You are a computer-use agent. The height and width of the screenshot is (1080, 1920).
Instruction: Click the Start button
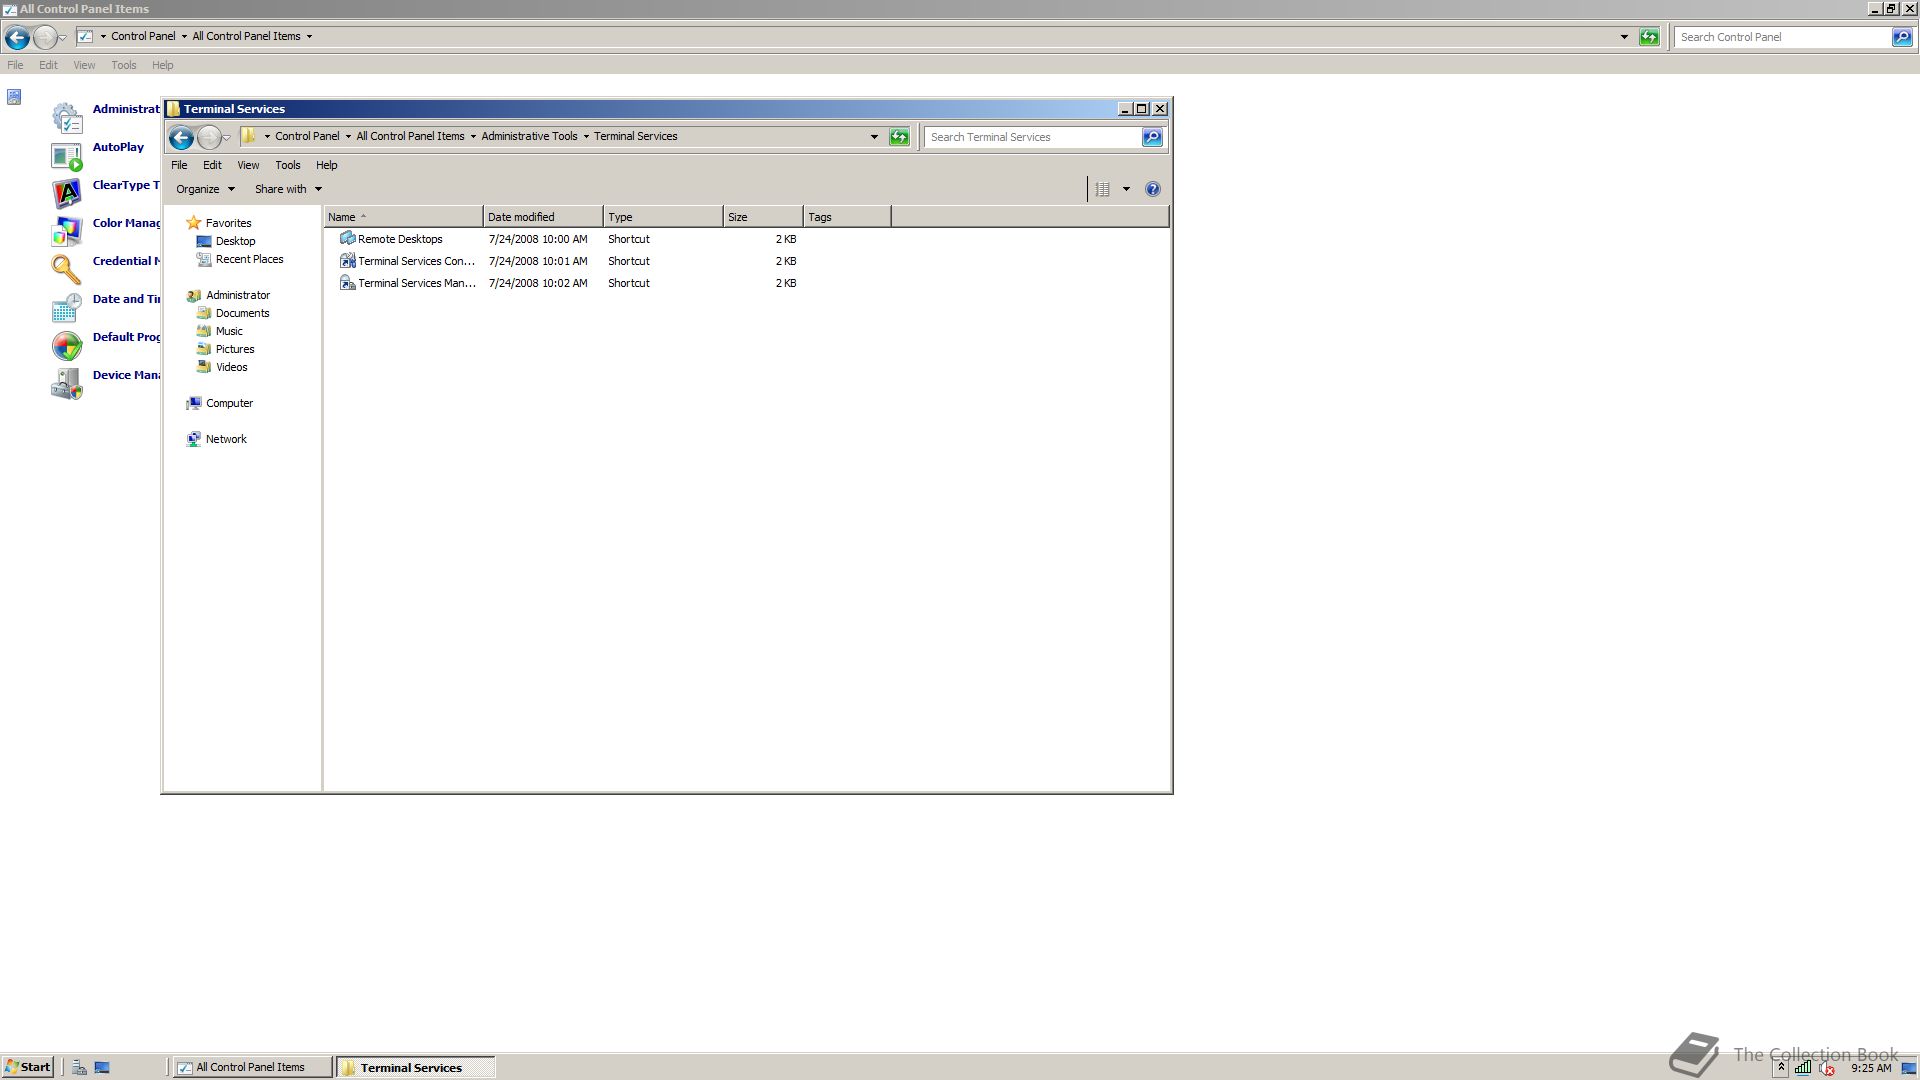(x=27, y=1067)
